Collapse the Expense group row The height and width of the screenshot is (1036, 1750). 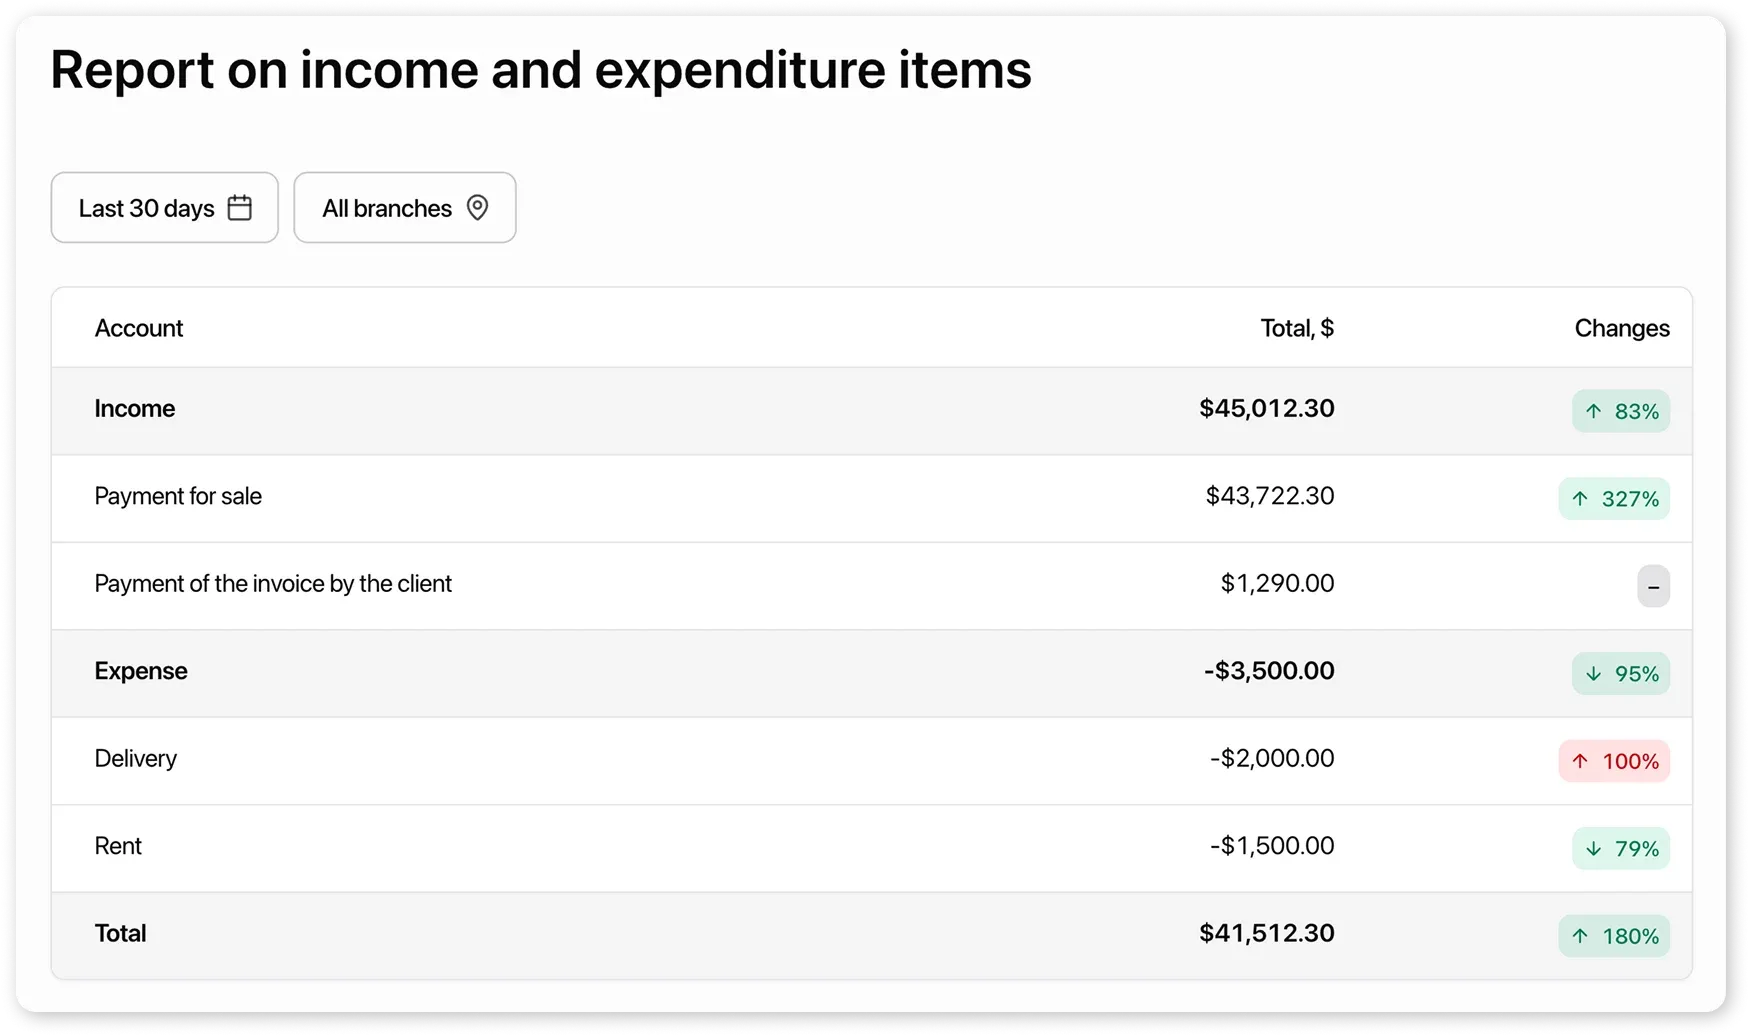point(141,671)
